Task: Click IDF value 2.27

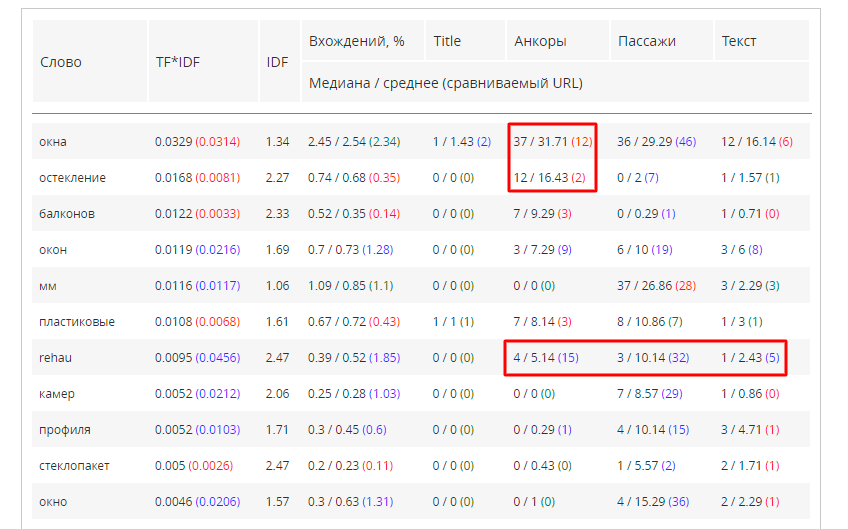Action: coord(277,177)
